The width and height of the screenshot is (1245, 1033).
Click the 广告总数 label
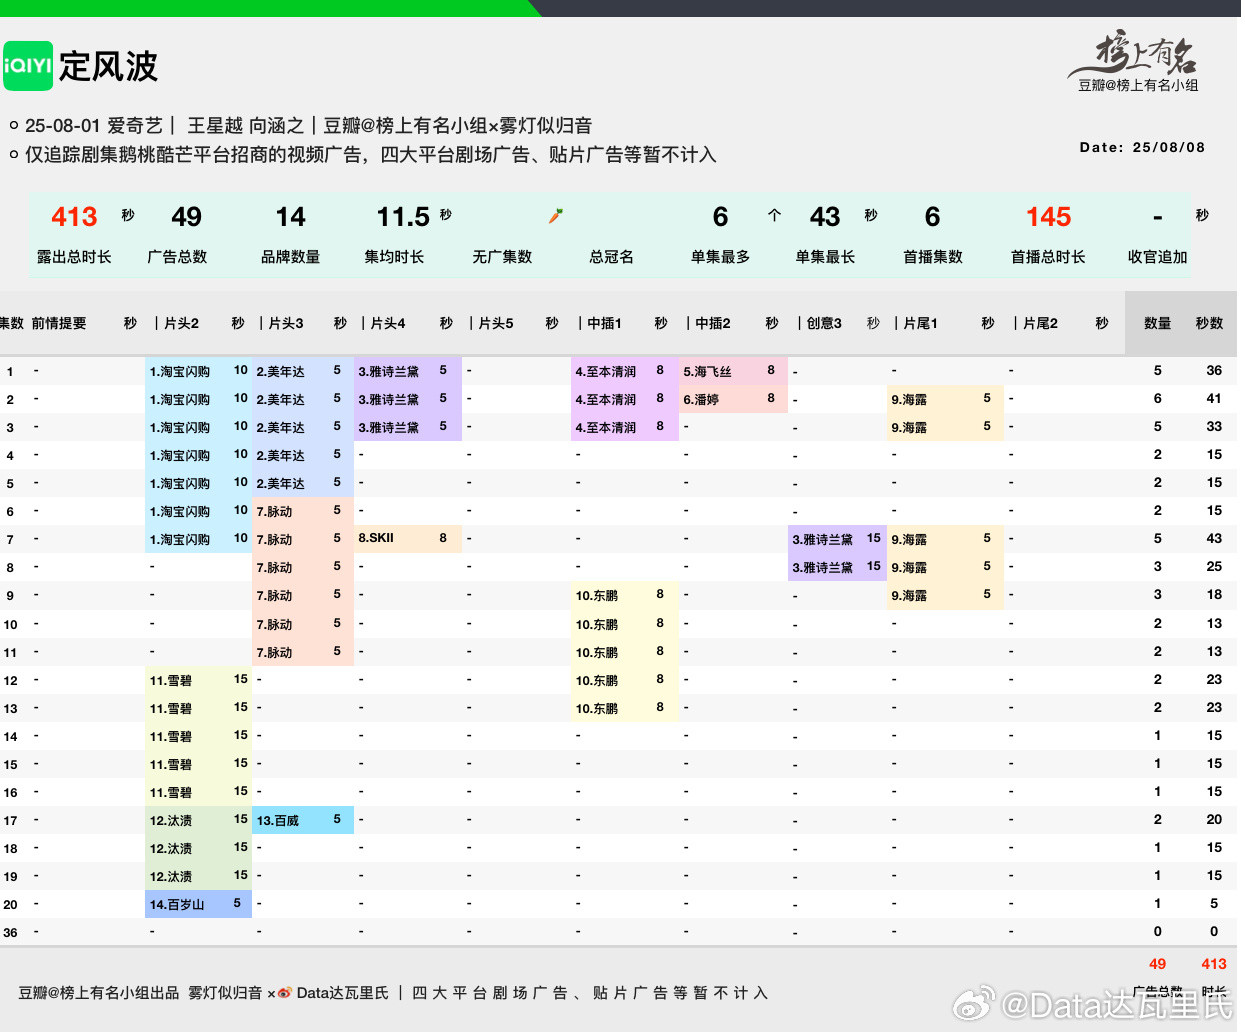point(177,257)
